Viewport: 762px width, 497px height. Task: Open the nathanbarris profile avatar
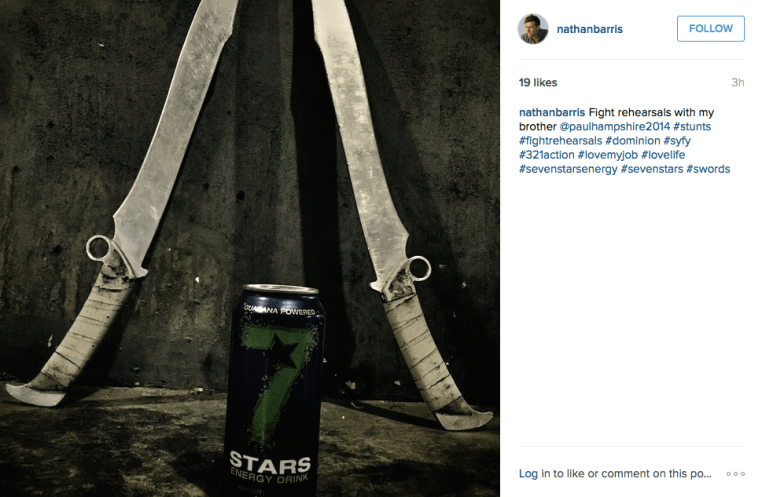533,29
